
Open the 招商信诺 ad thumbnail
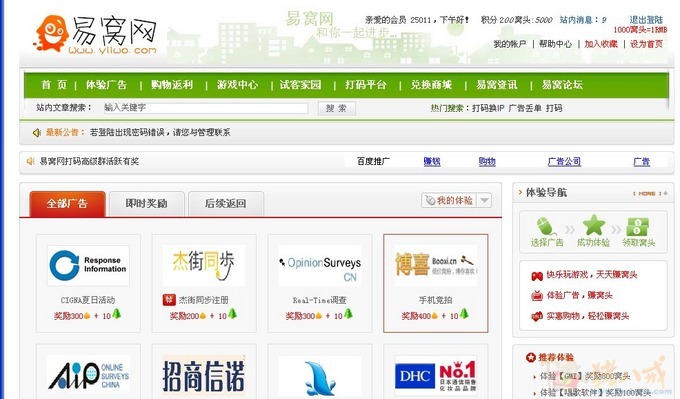[x=204, y=376]
